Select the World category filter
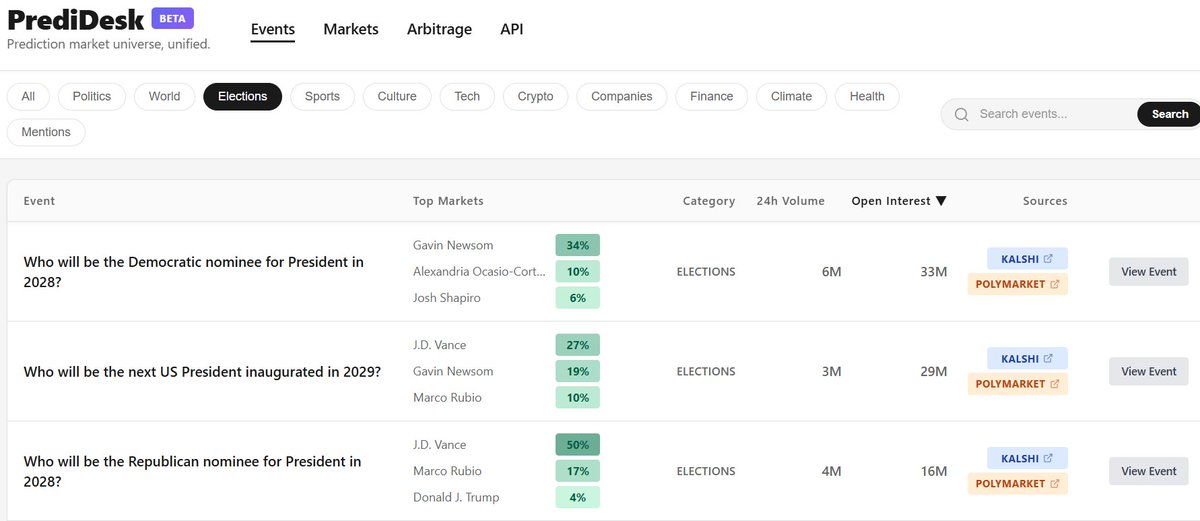 (164, 96)
